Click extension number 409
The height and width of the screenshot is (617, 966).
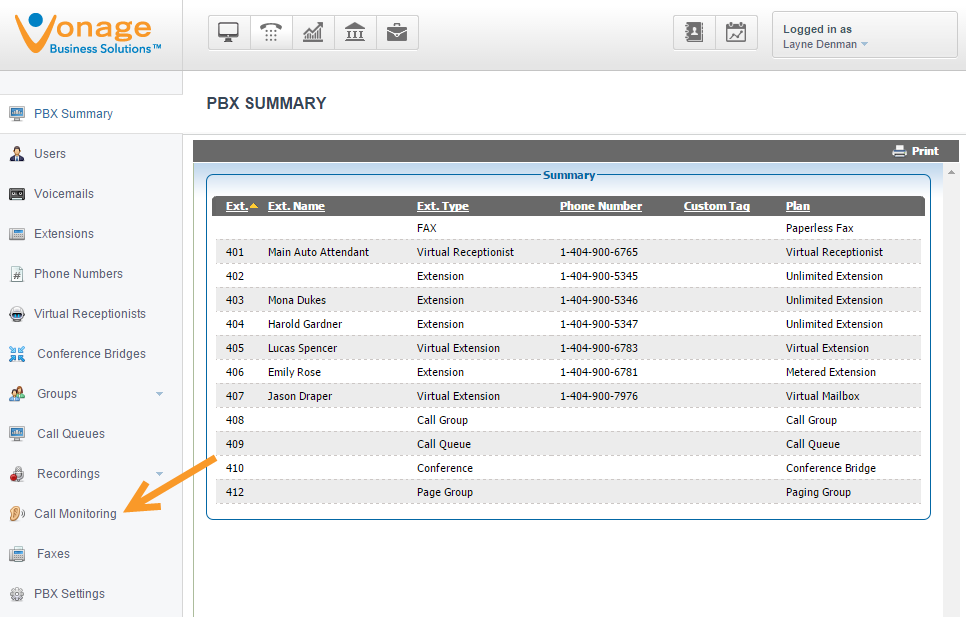click(235, 444)
